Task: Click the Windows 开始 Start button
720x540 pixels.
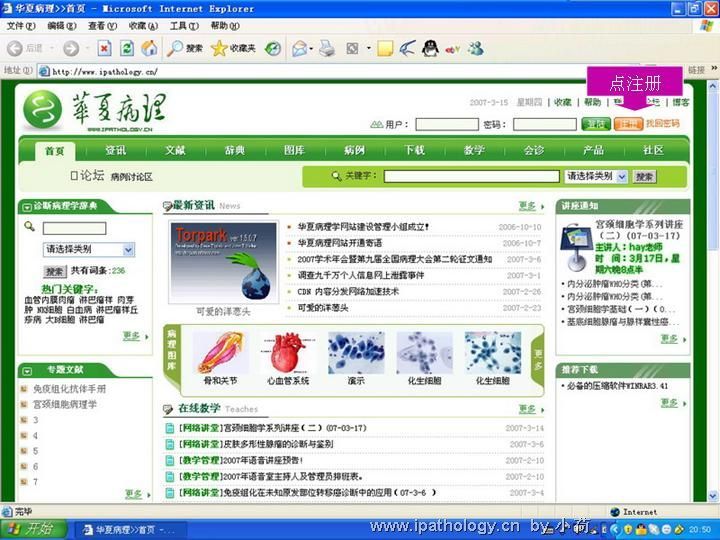Action: pos(34,529)
